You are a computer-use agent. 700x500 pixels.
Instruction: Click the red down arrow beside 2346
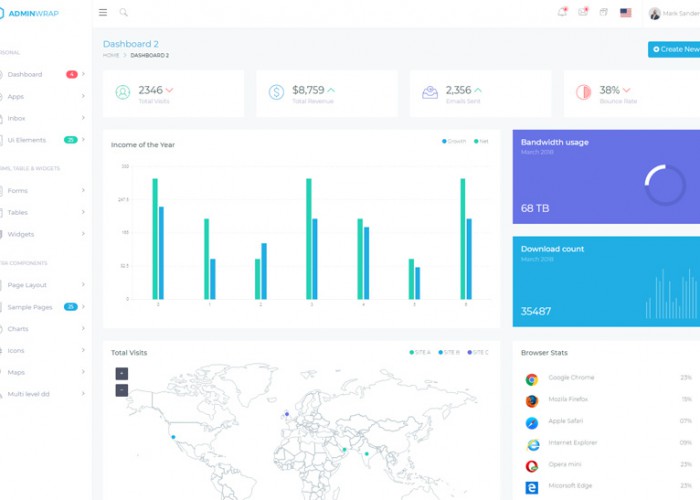[169, 90]
